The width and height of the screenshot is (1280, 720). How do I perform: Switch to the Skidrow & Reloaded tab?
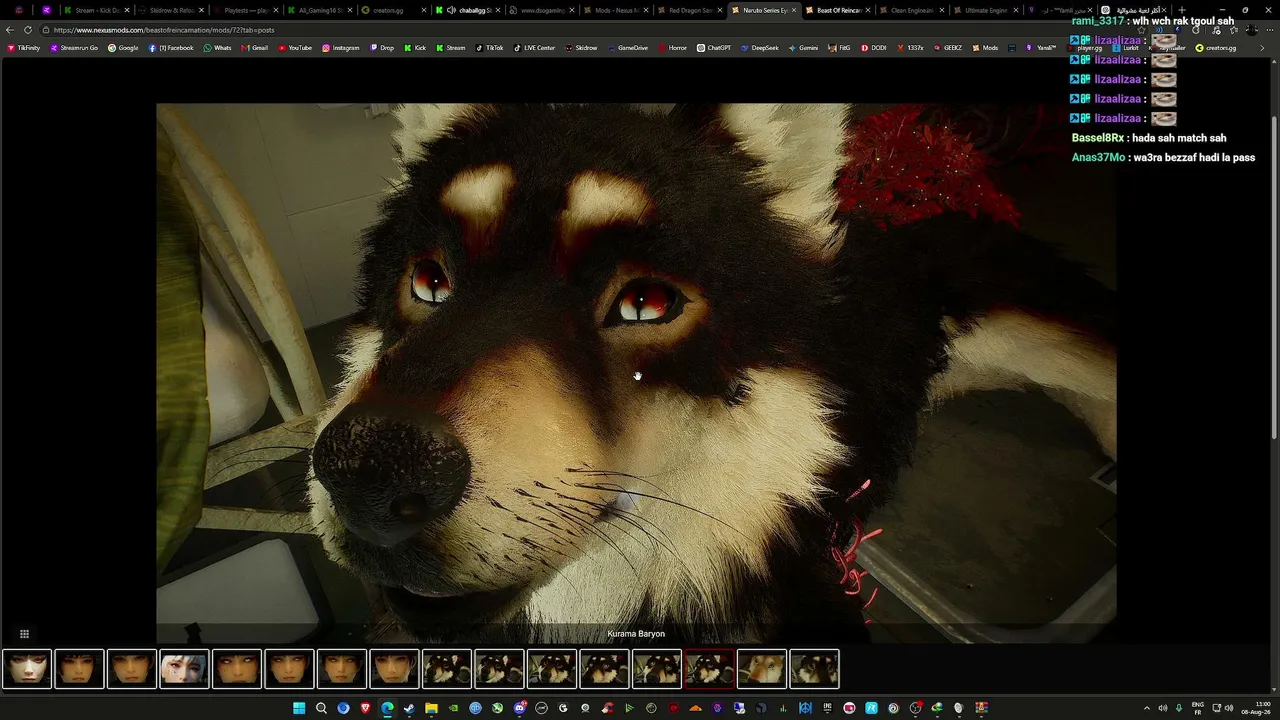171,10
